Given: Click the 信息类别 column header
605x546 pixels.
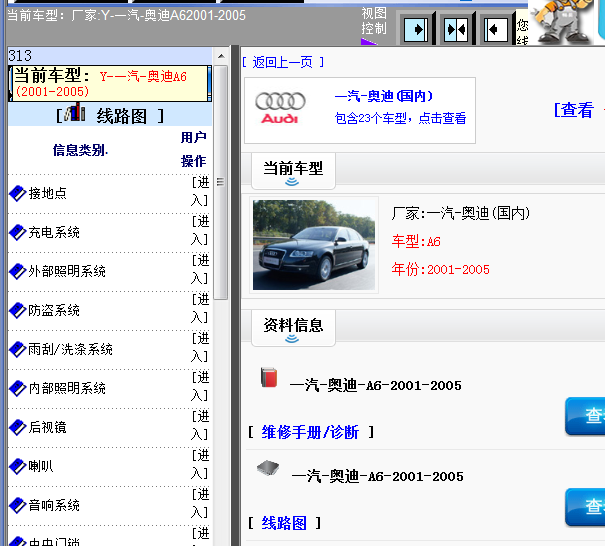Looking at the screenshot, I should coord(80,150).
